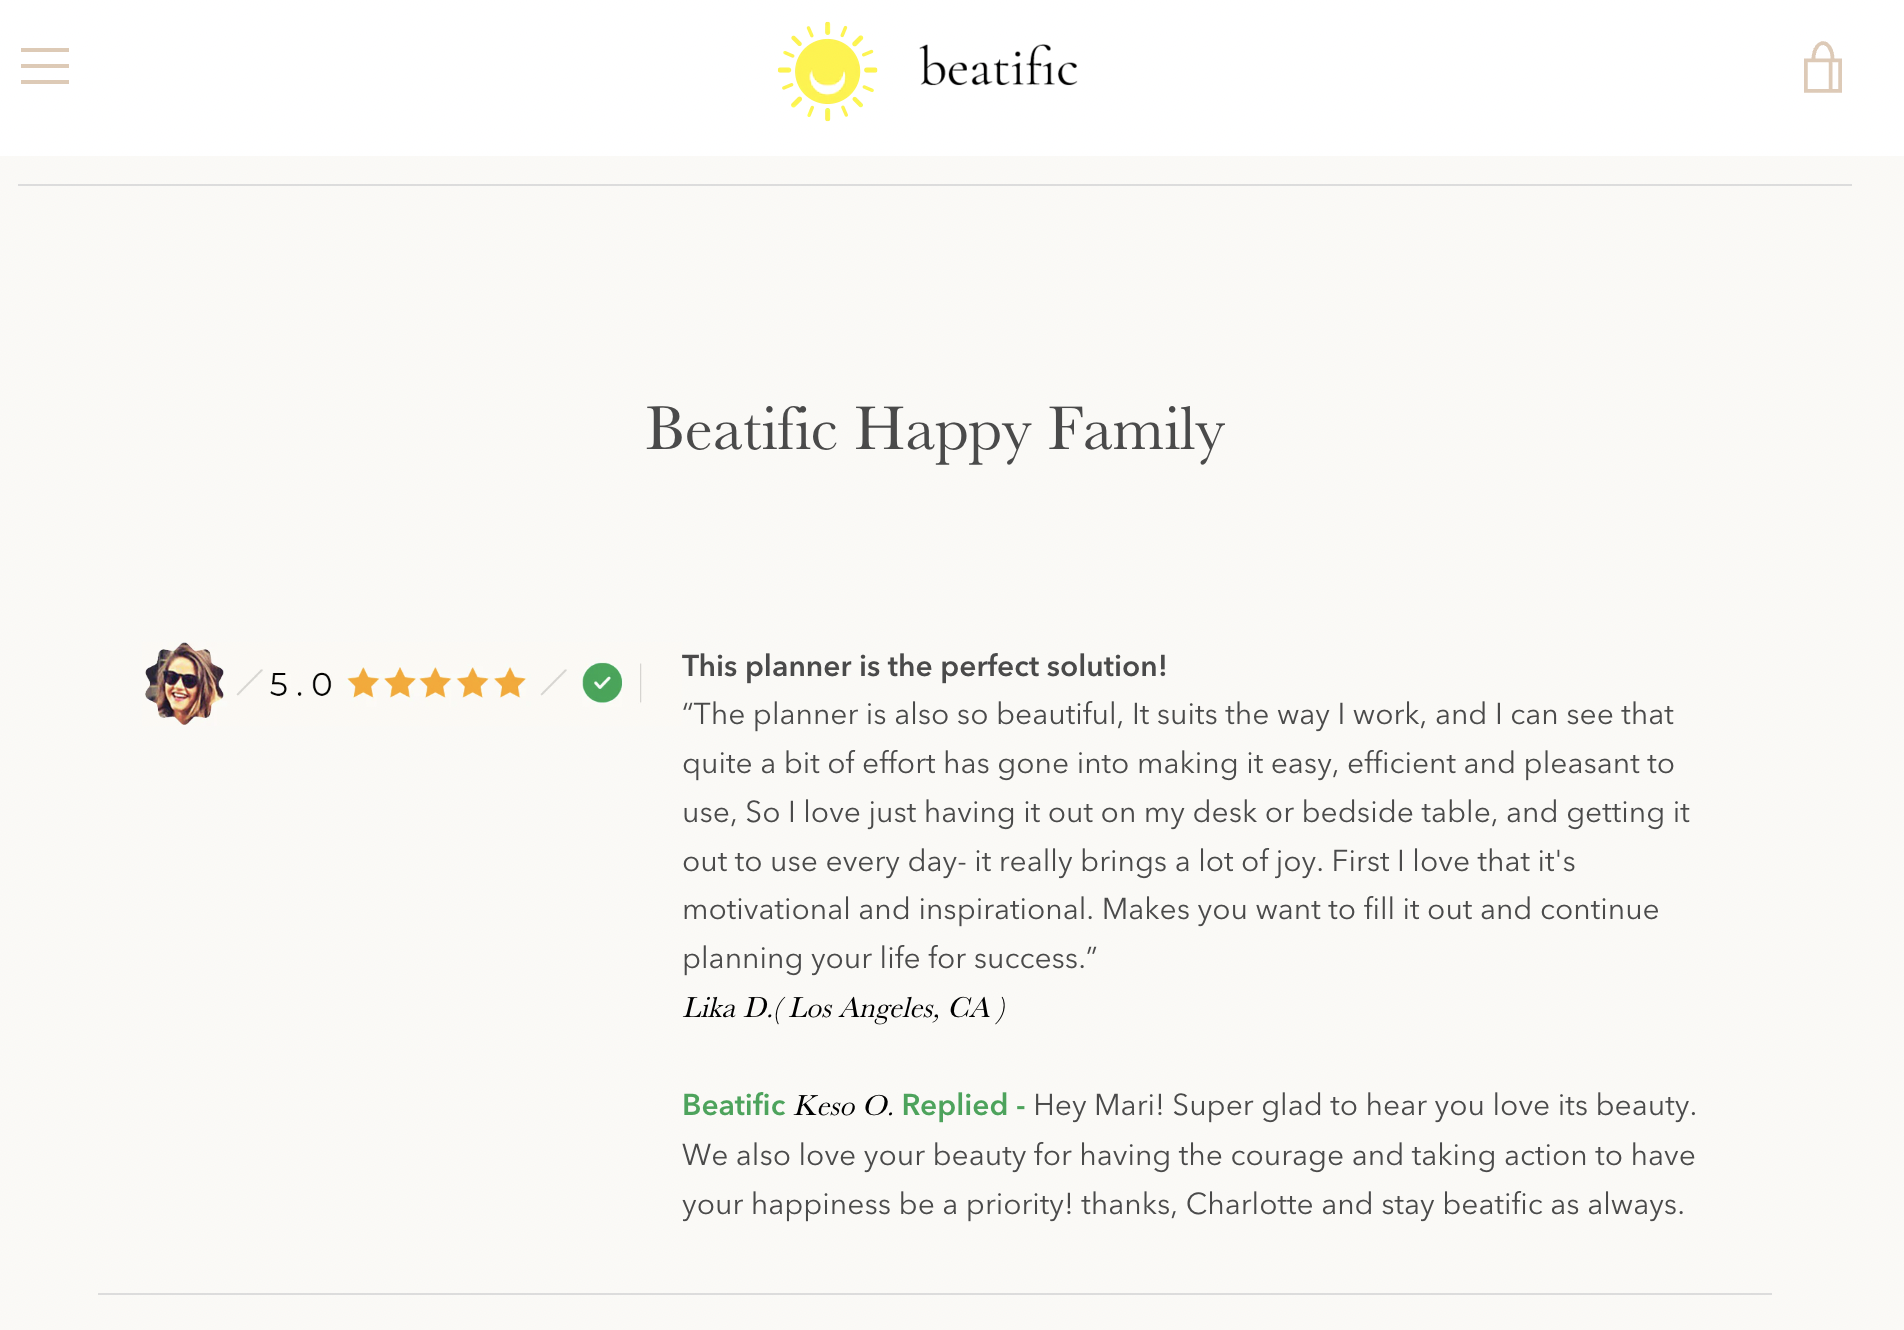
Task: Click the third rating star
Action: 436,683
